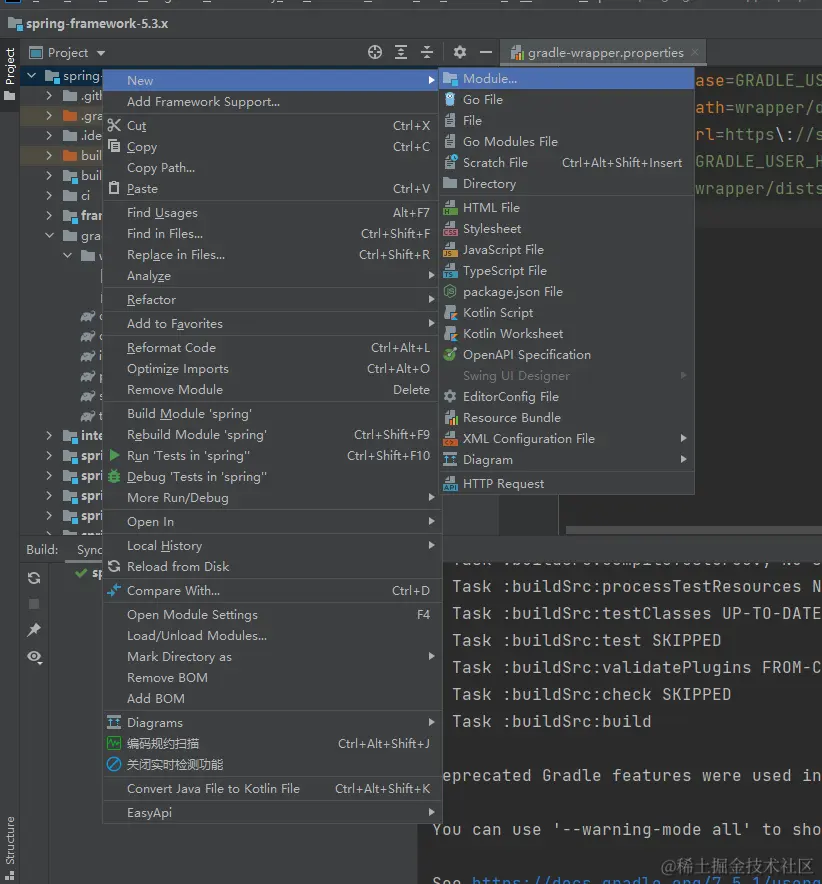Choose Find in Files...
The image size is (822, 884).
point(272,233)
